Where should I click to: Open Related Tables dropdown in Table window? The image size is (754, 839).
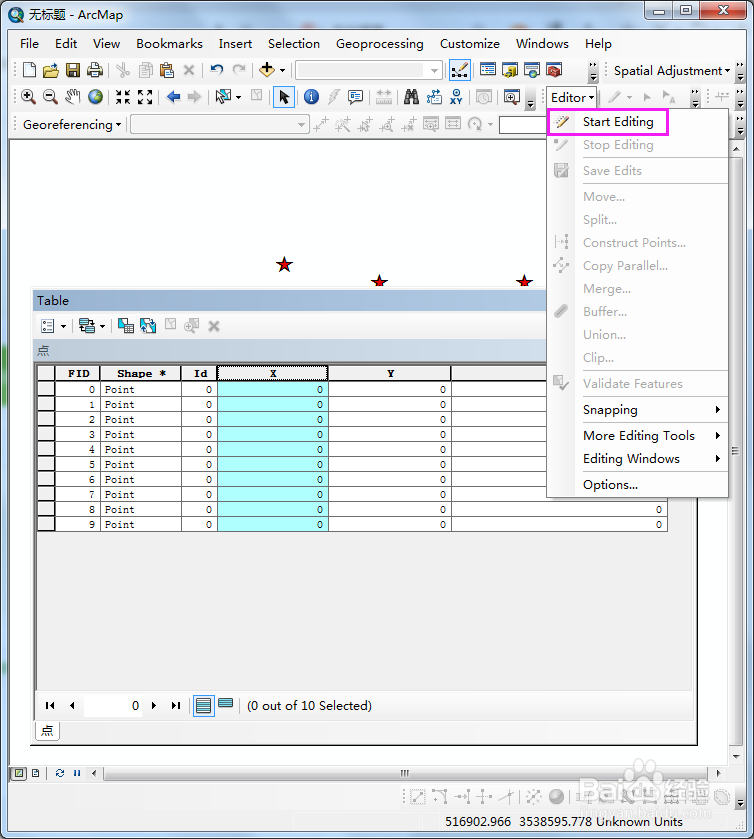(92, 325)
